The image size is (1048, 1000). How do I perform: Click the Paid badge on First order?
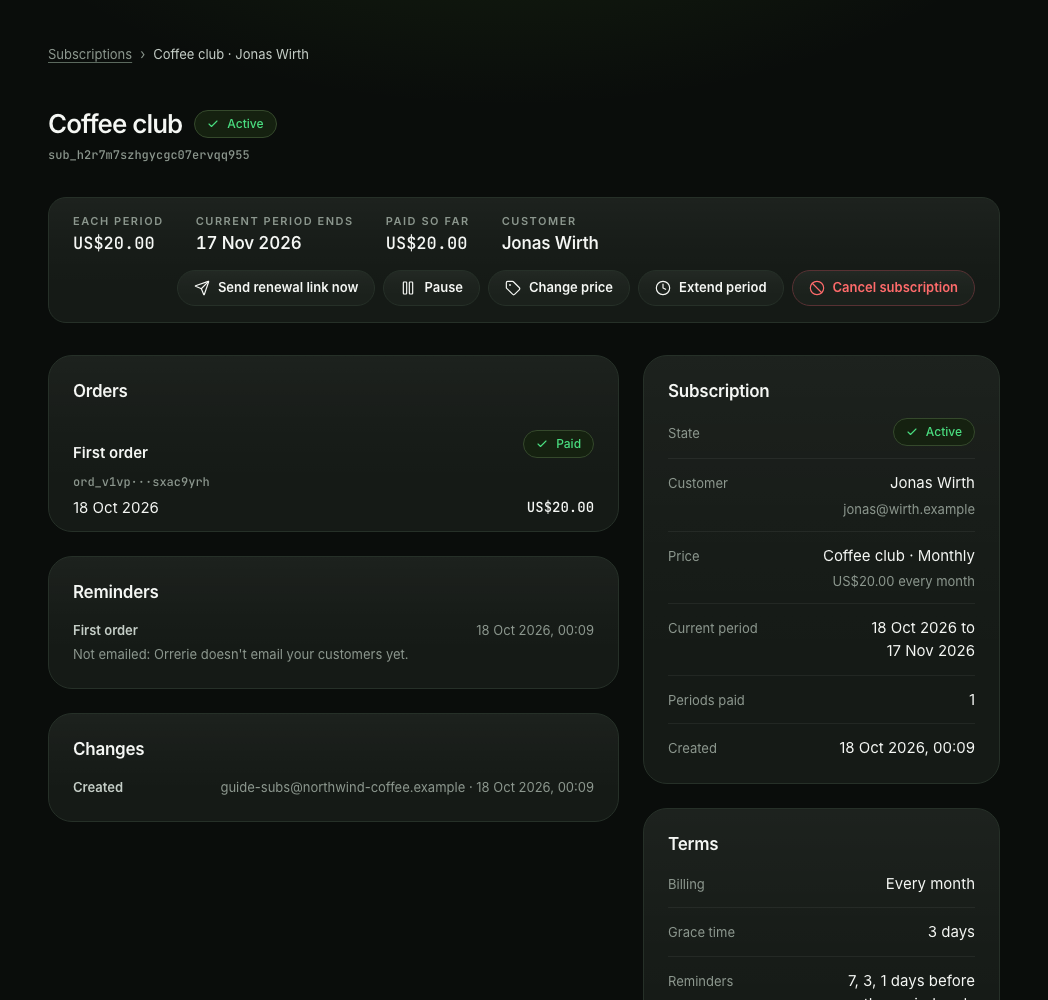[558, 444]
